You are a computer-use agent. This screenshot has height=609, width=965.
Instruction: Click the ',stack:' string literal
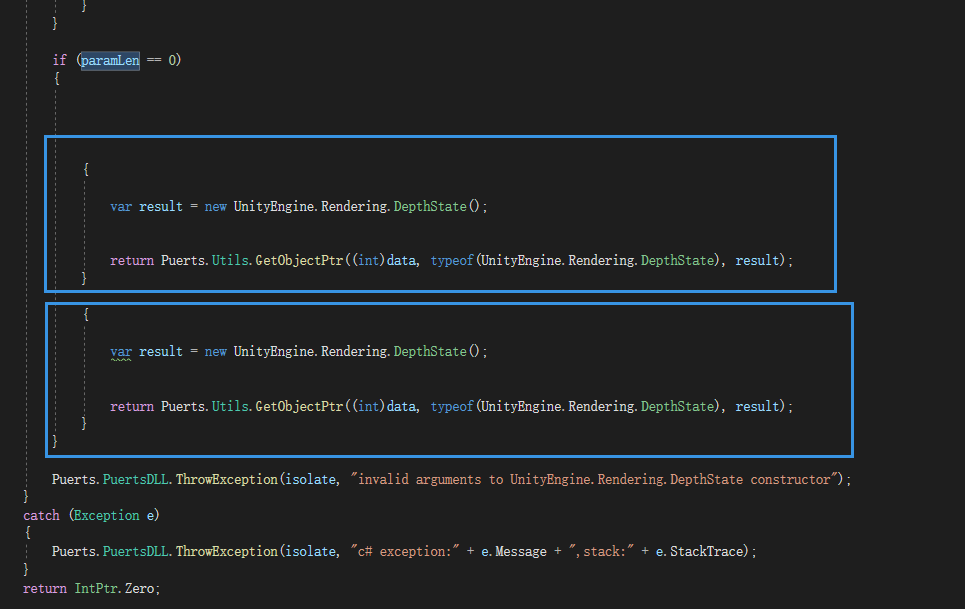point(601,552)
